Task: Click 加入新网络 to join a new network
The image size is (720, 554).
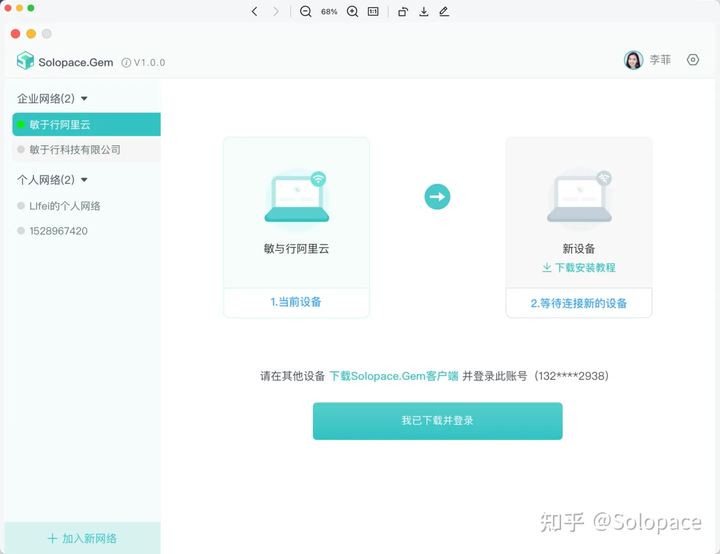Action: (x=83, y=538)
